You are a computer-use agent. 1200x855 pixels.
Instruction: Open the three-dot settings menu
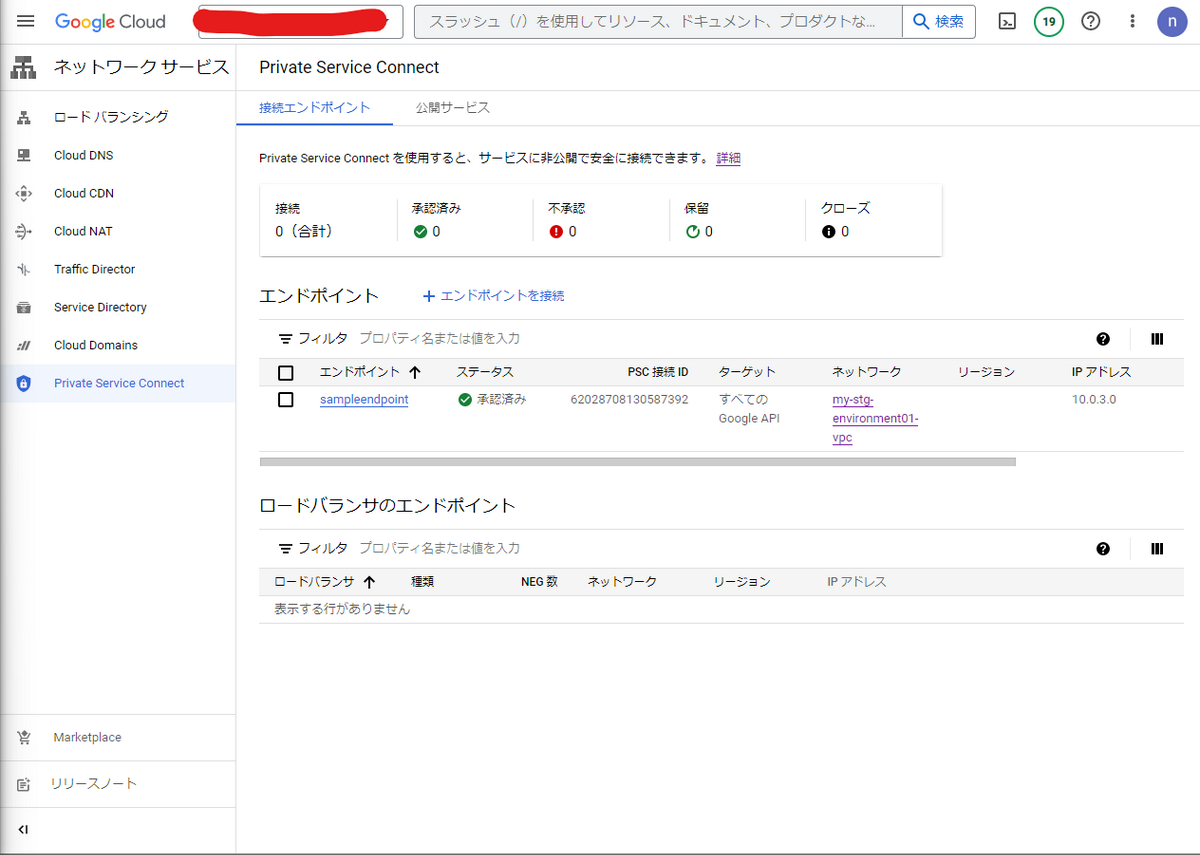coord(1132,21)
